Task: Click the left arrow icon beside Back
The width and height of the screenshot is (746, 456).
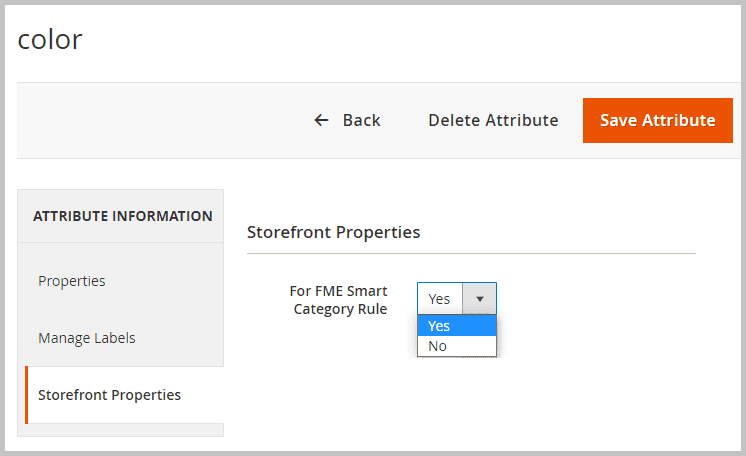Action: coord(321,120)
